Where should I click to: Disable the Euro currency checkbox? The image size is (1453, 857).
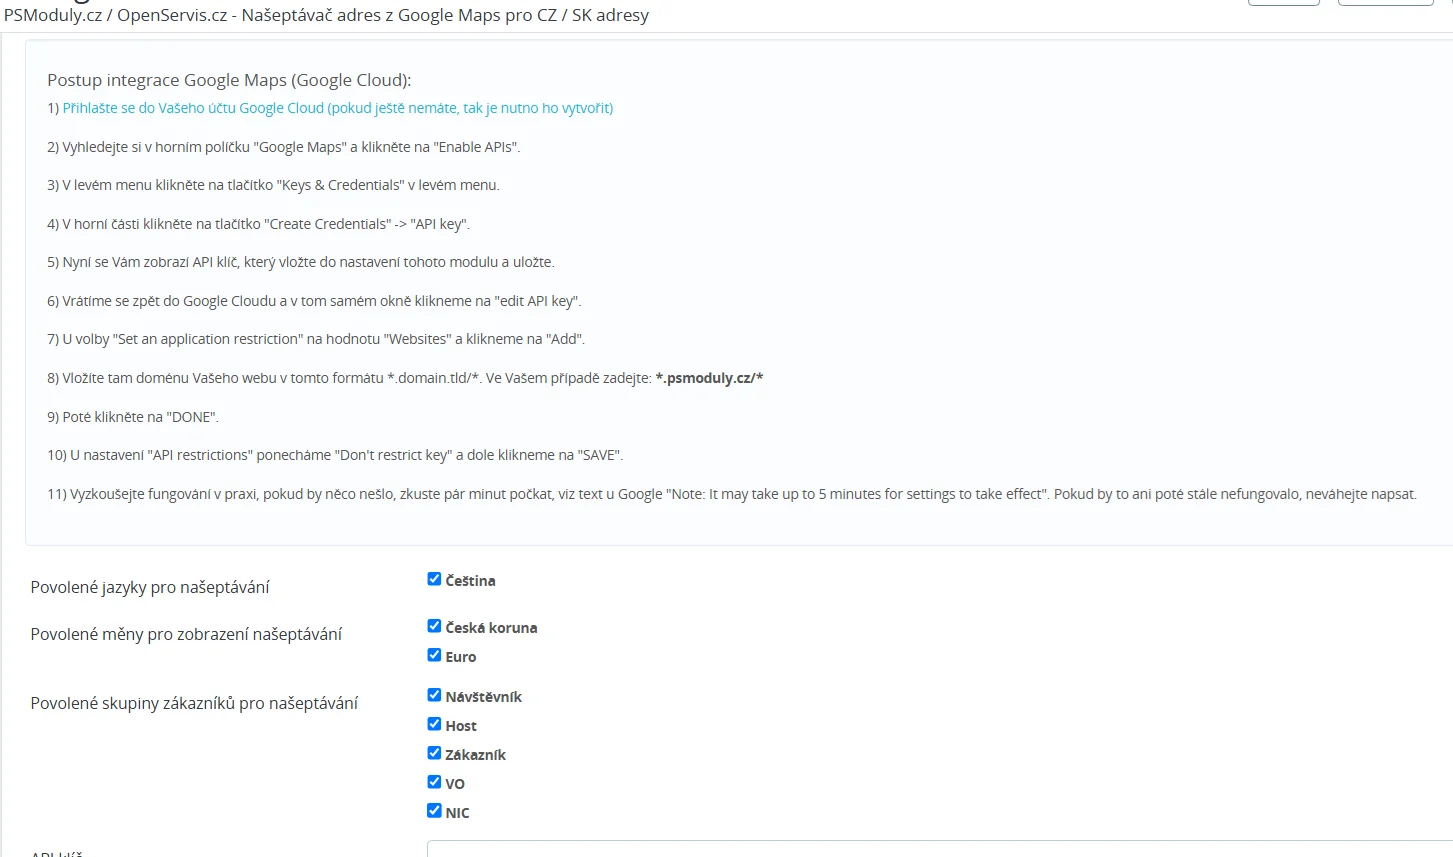[x=434, y=655]
